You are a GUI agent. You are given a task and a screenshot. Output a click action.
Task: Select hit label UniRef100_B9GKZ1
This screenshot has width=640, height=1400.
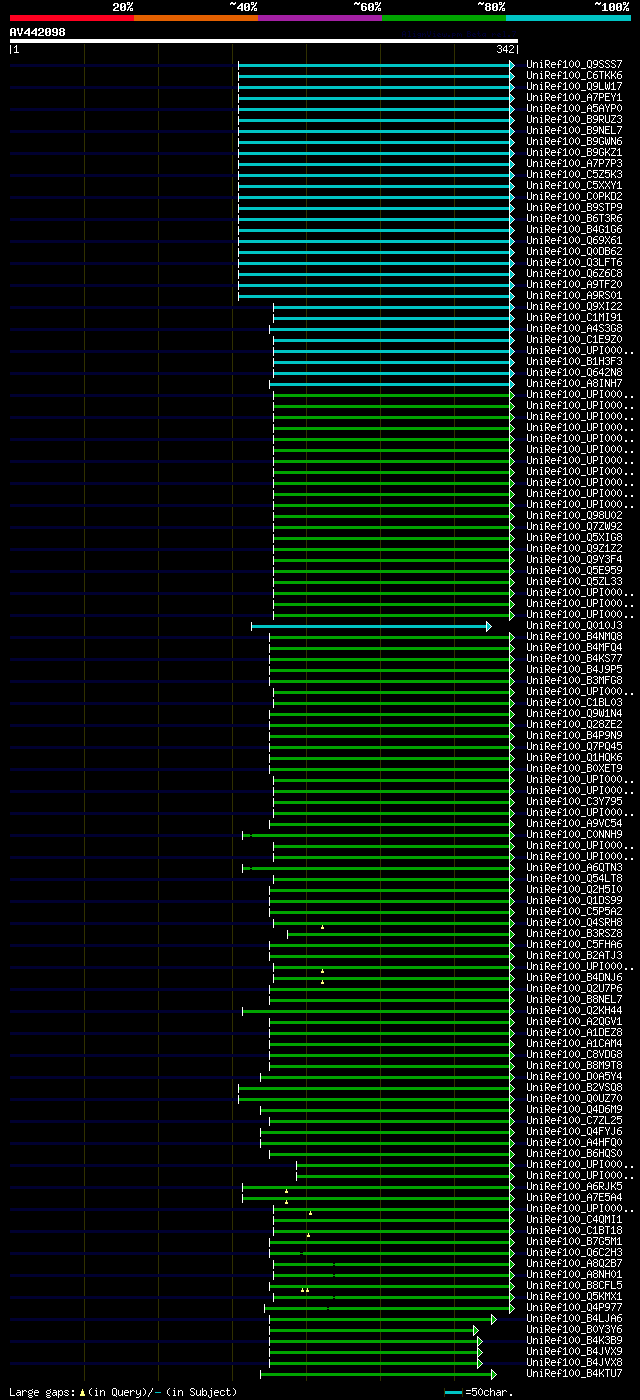(x=574, y=152)
